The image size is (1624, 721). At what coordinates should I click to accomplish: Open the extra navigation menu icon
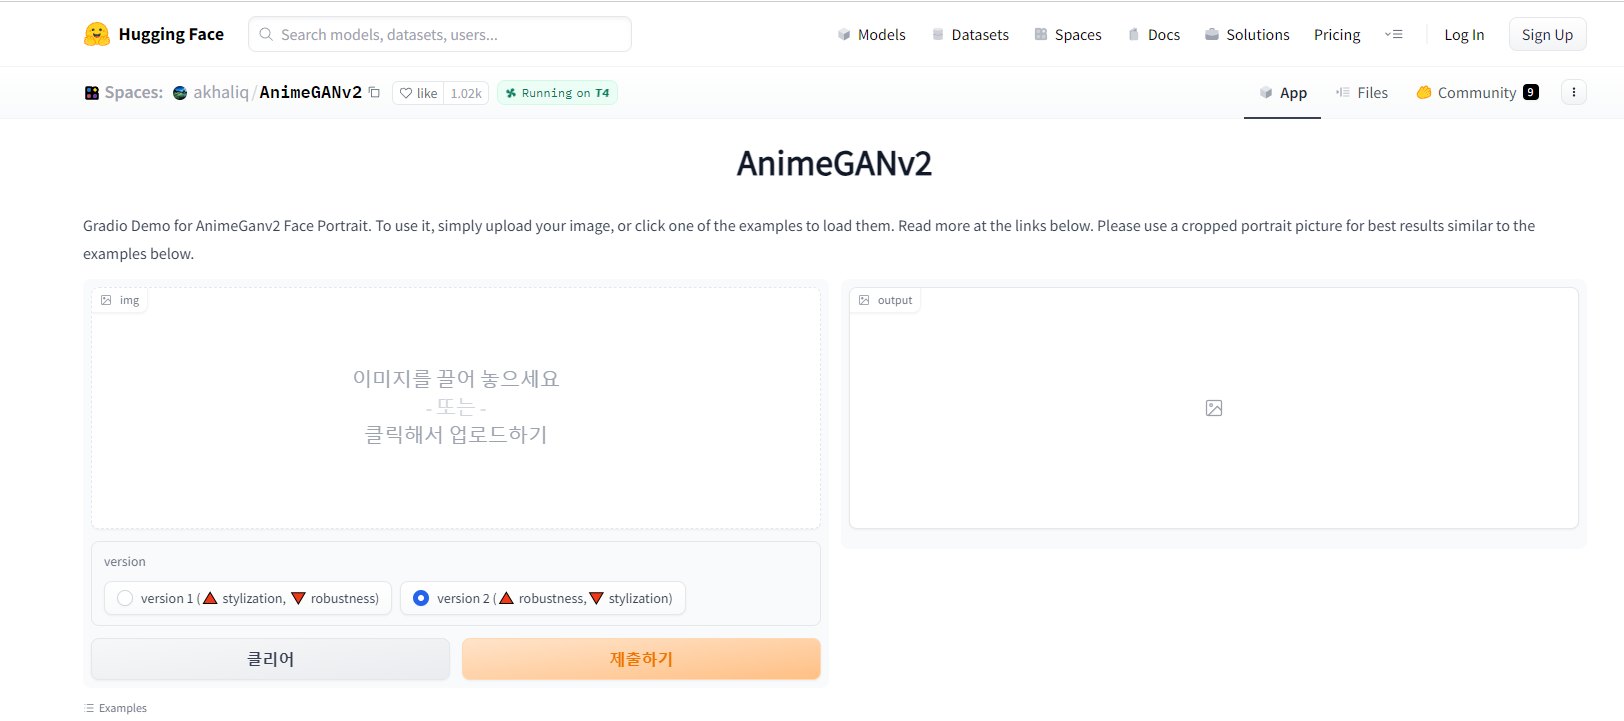(1394, 34)
